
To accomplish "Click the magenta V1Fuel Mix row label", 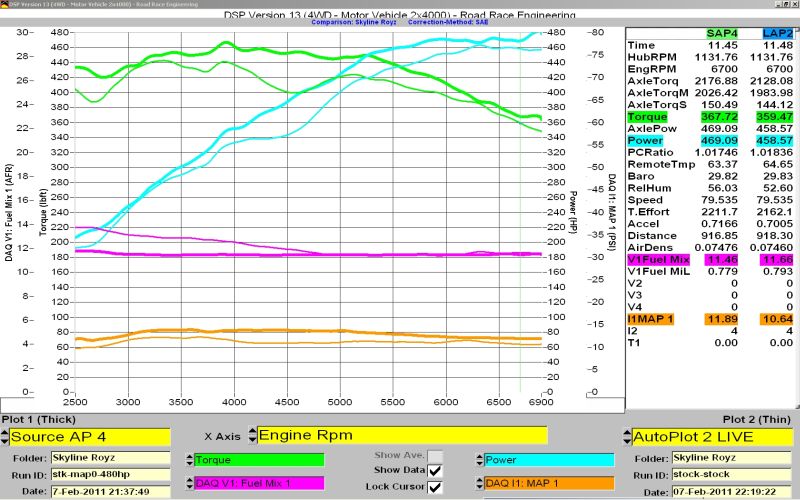I will (659, 260).
